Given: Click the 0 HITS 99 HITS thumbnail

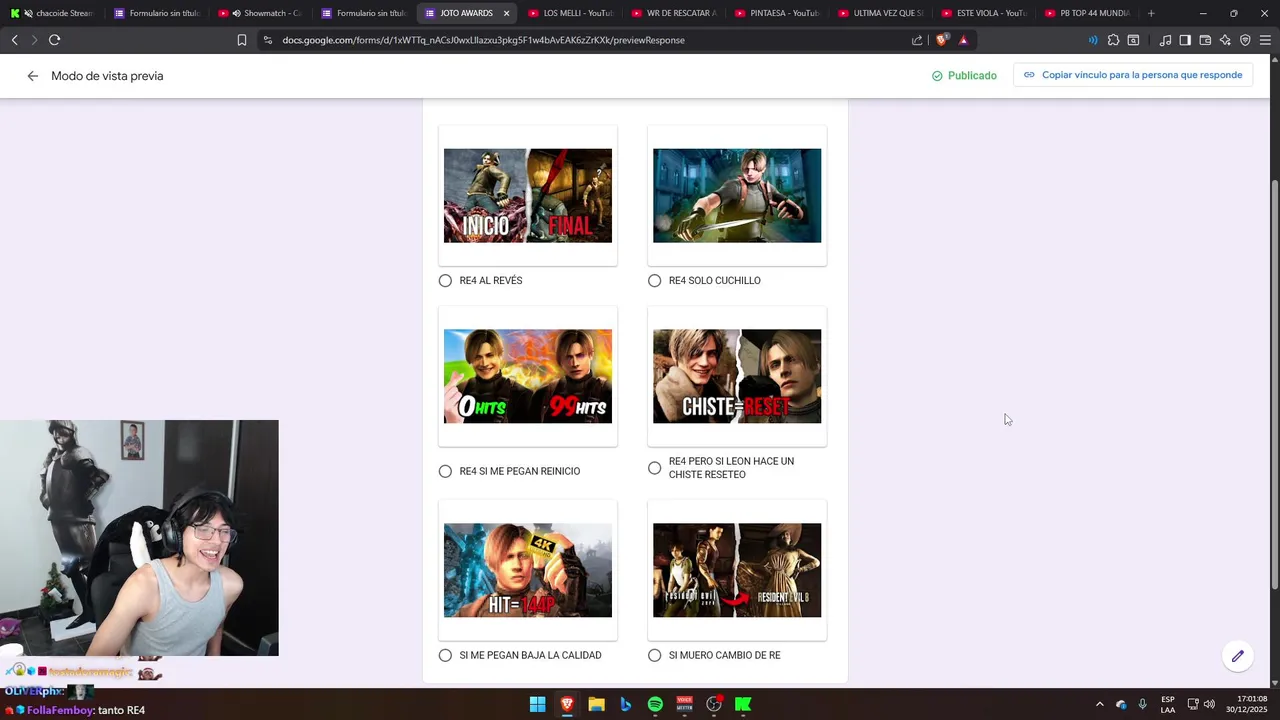Looking at the screenshot, I should click(528, 376).
